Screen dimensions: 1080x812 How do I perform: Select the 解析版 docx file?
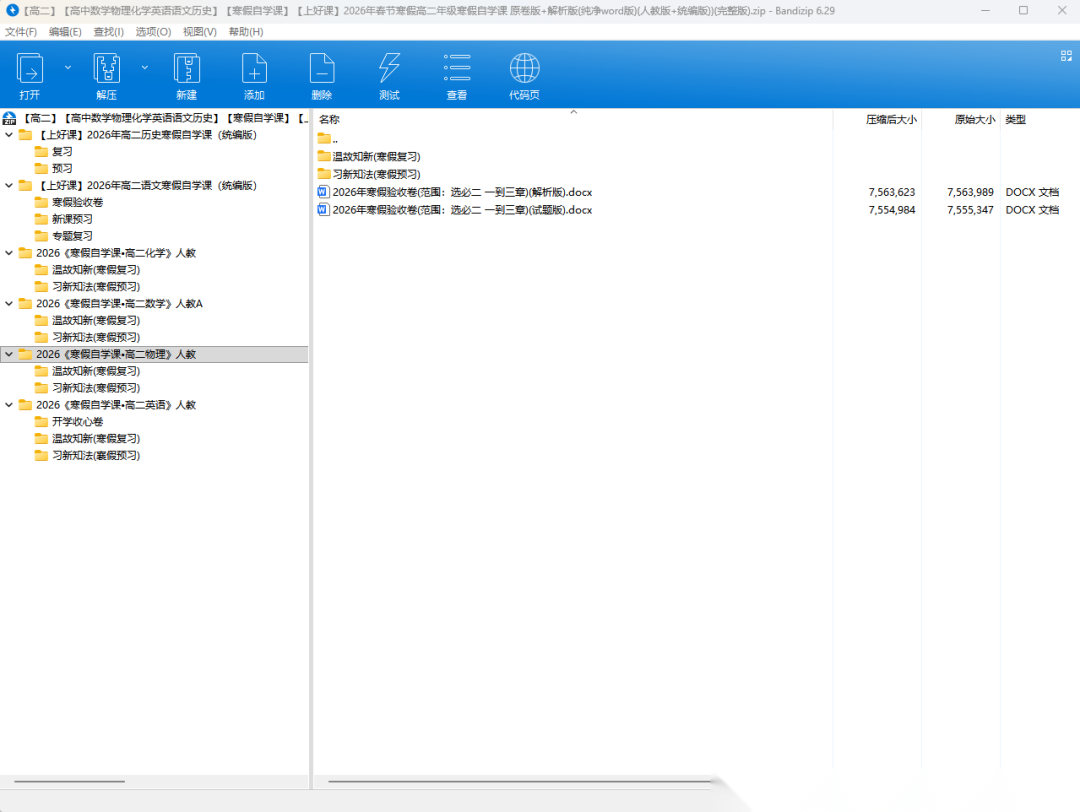tap(462, 192)
